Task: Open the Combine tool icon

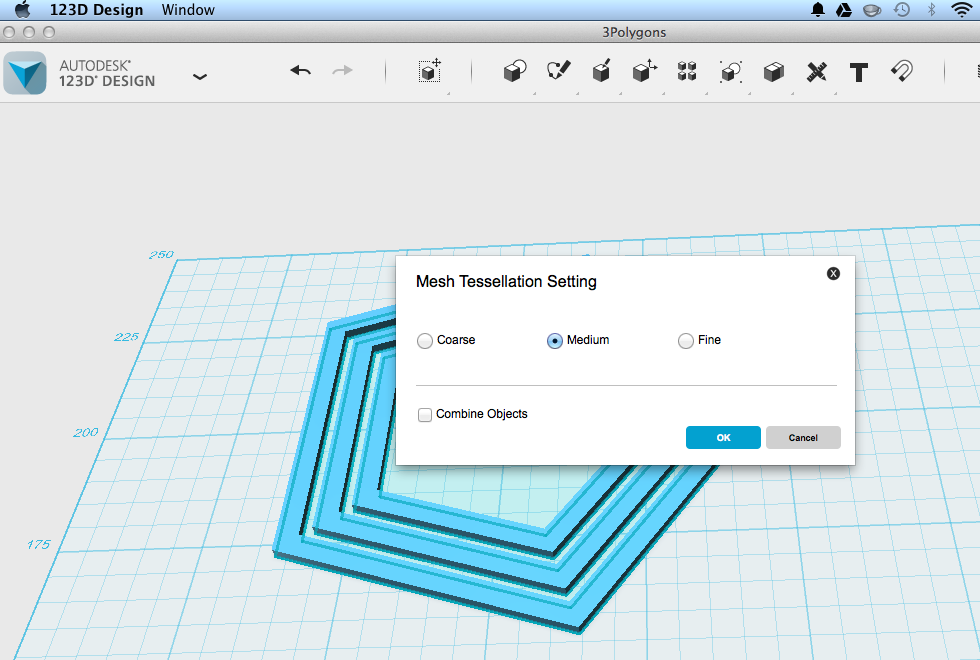Action: pyautogui.click(x=774, y=72)
